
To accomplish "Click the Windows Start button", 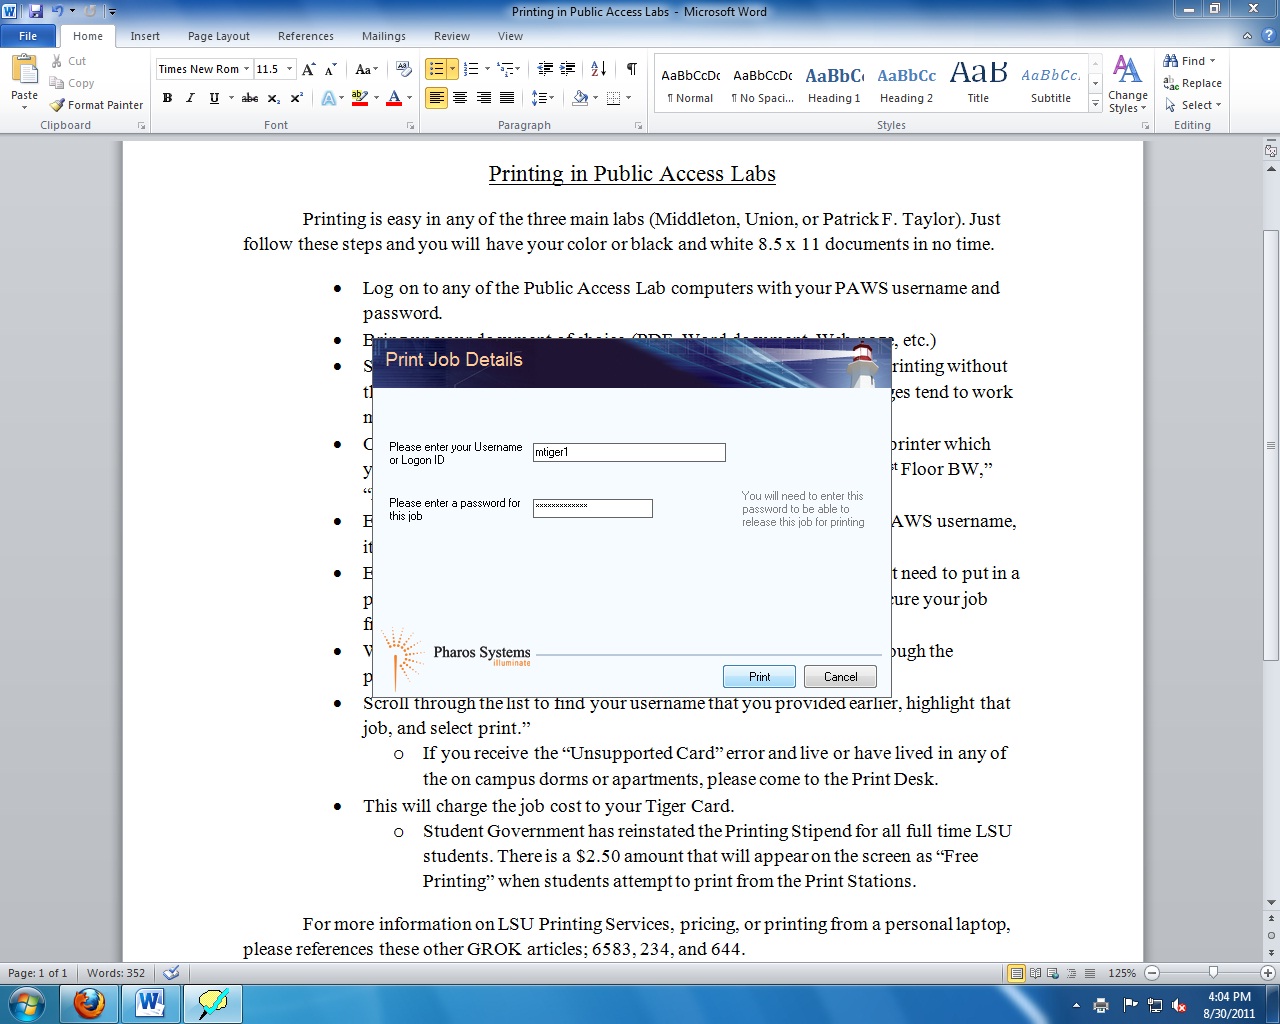I will [27, 1003].
